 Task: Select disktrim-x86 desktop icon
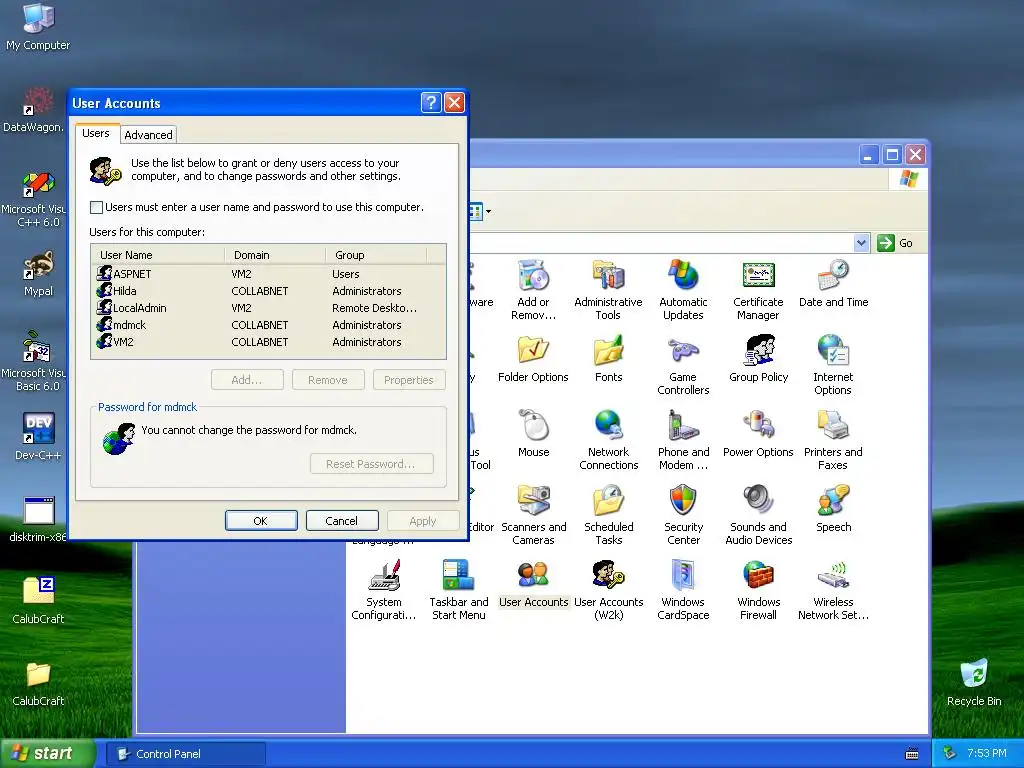(x=37, y=520)
